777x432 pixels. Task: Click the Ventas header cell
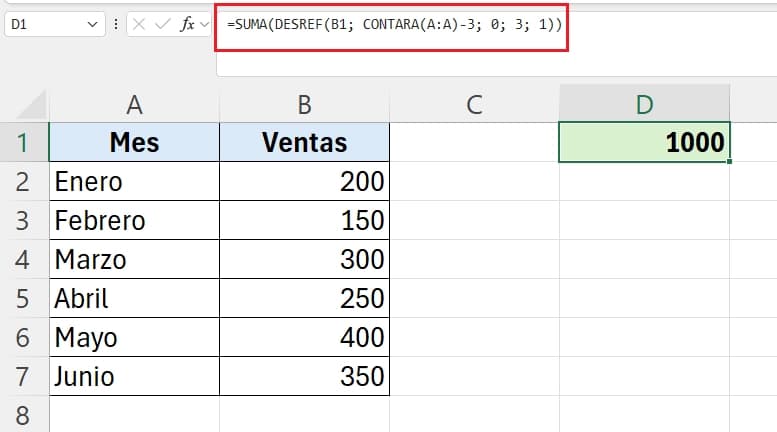pyautogui.click(x=304, y=142)
